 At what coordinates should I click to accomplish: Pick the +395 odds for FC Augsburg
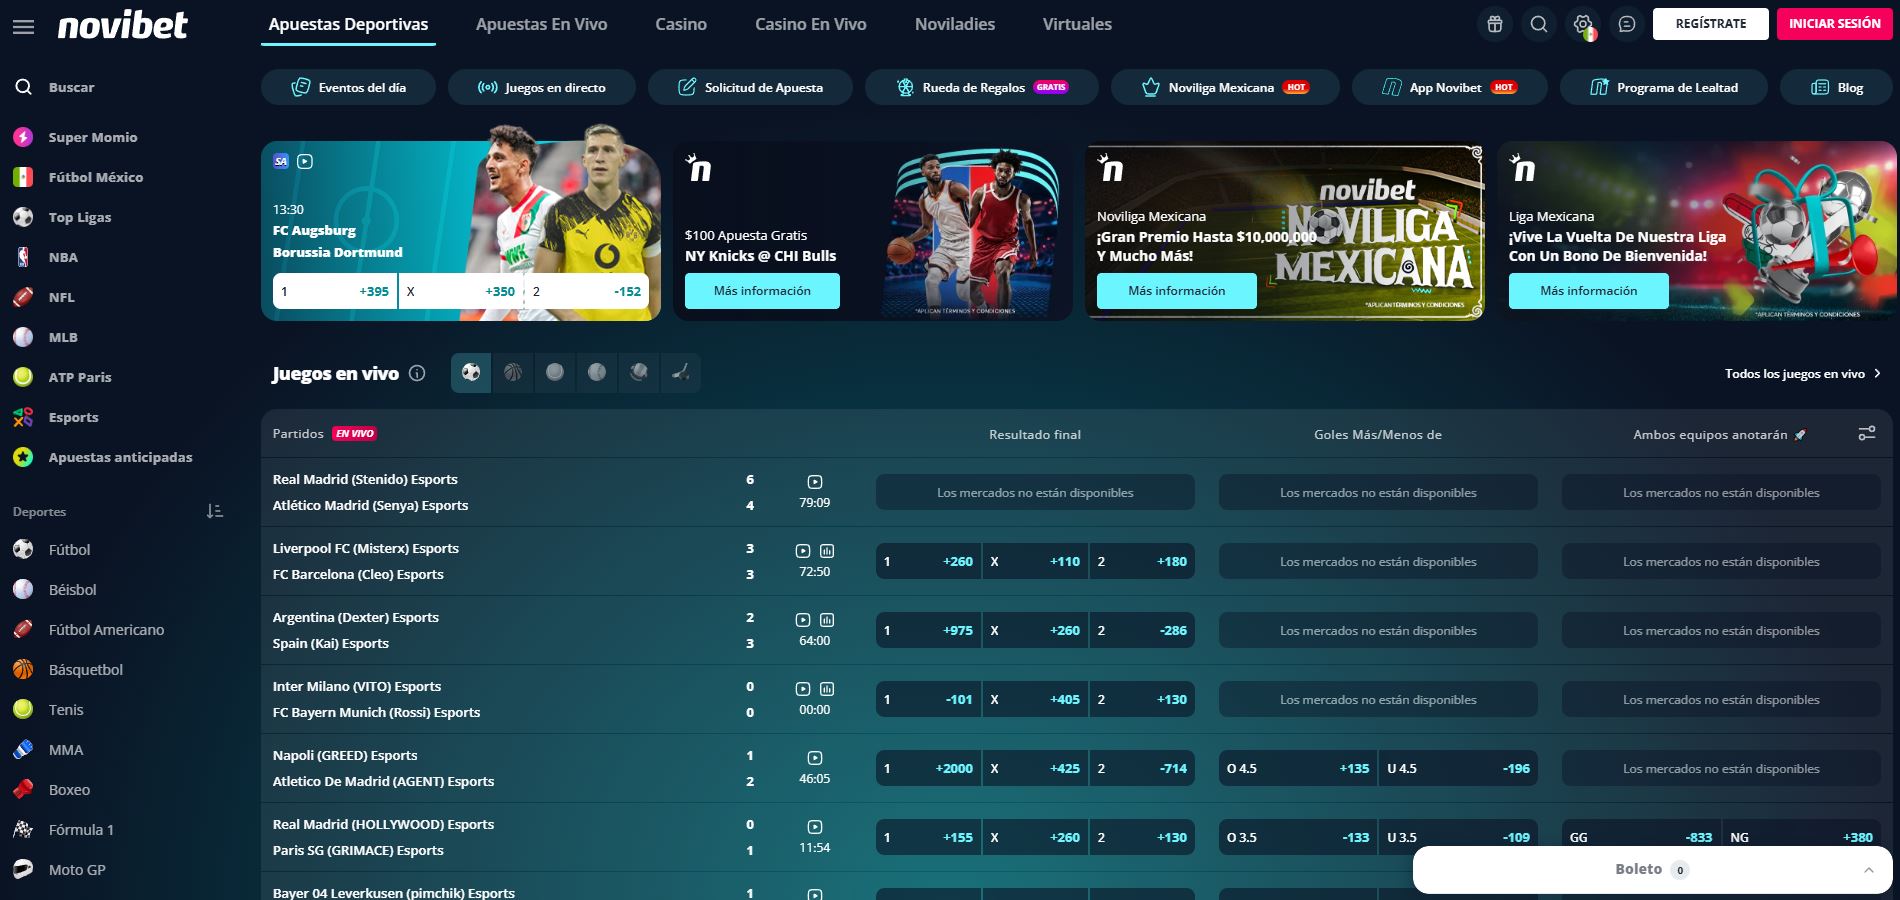[335, 292]
